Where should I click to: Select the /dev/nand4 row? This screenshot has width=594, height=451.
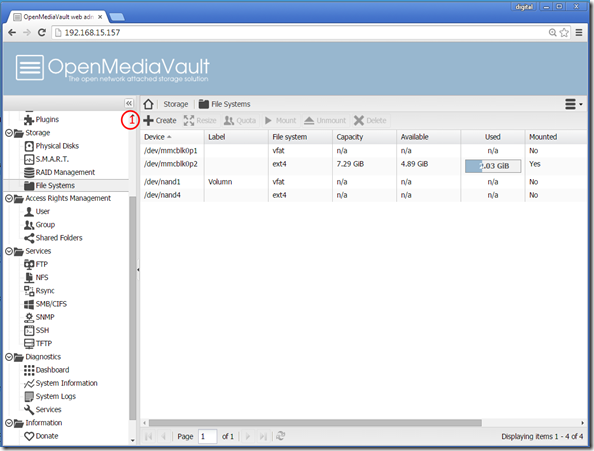coord(364,195)
